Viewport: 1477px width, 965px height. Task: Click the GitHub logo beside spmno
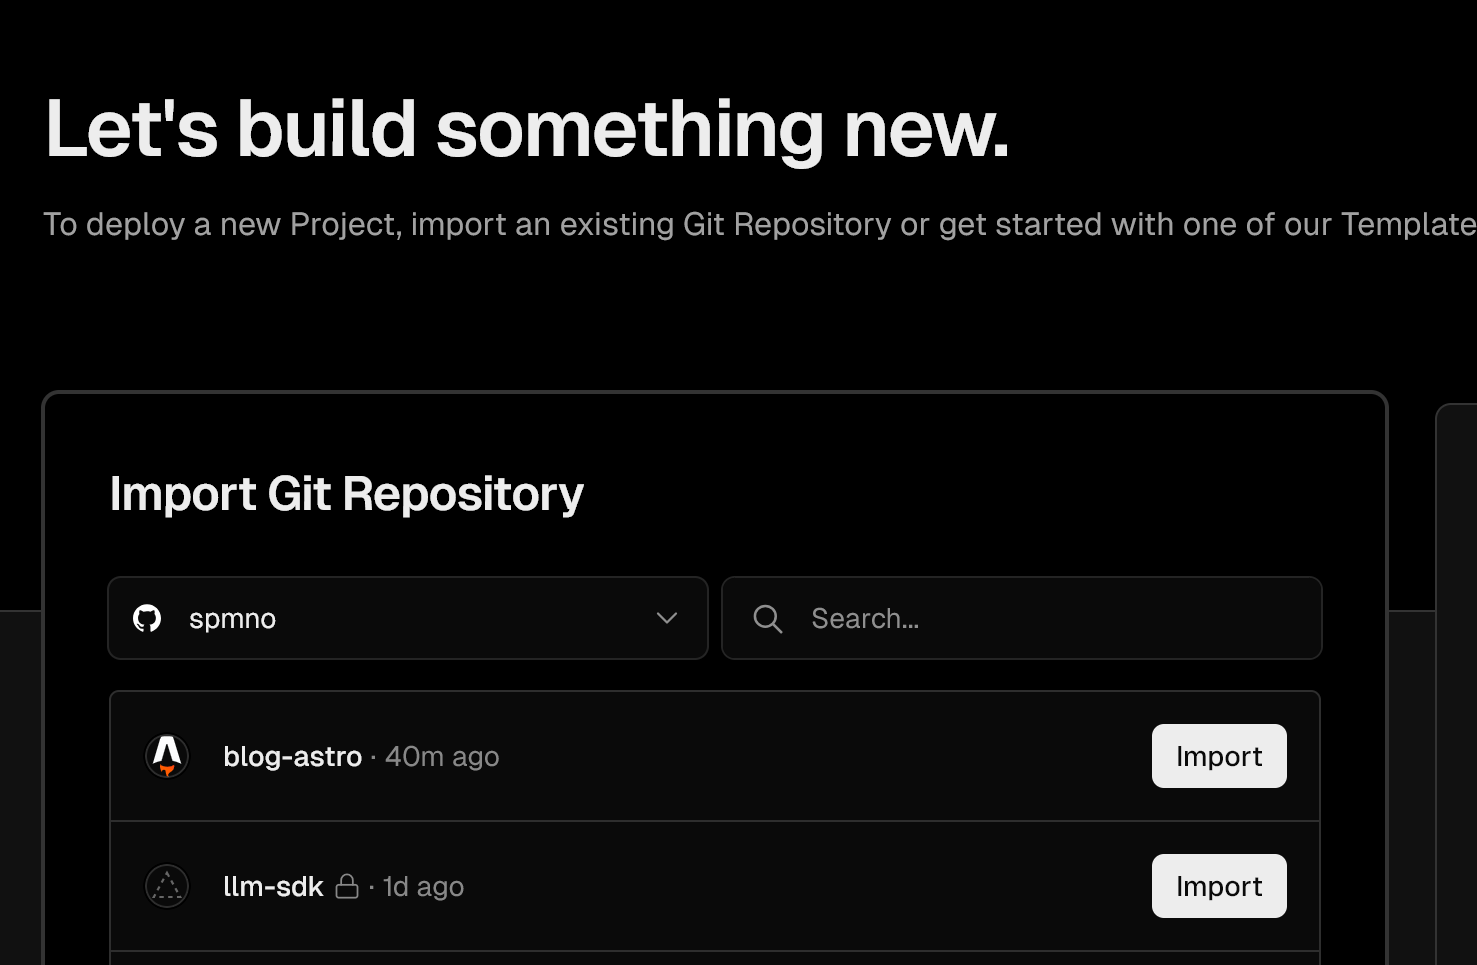click(x=147, y=619)
